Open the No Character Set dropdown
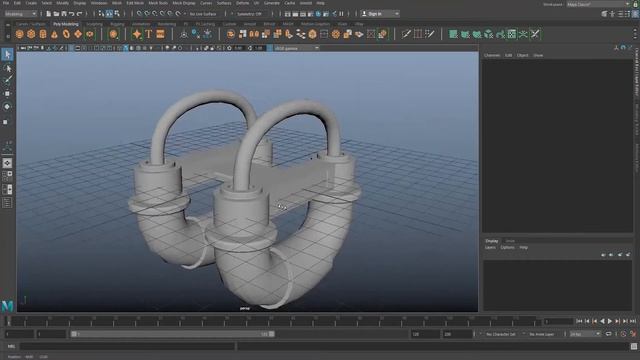This screenshot has width=640, height=360. pyautogui.click(x=501, y=334)
